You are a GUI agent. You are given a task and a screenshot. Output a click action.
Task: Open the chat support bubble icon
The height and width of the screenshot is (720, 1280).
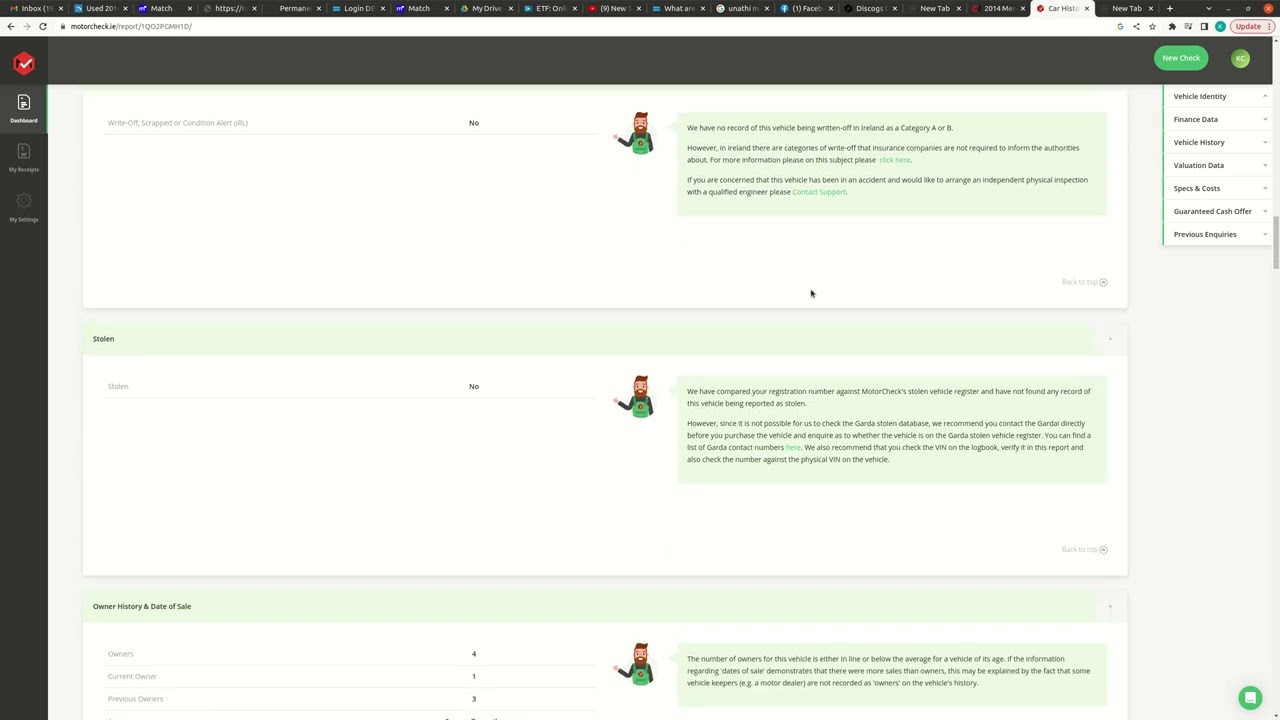tap(1249, 697)
